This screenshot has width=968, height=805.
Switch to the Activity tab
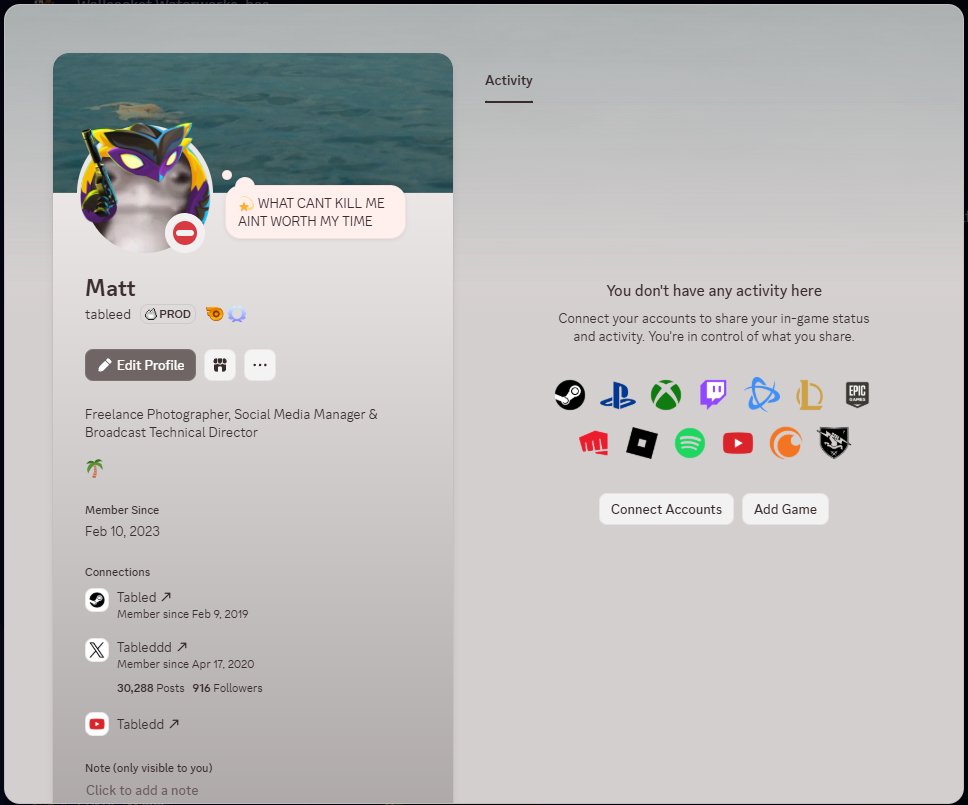[x=509, y=80]
